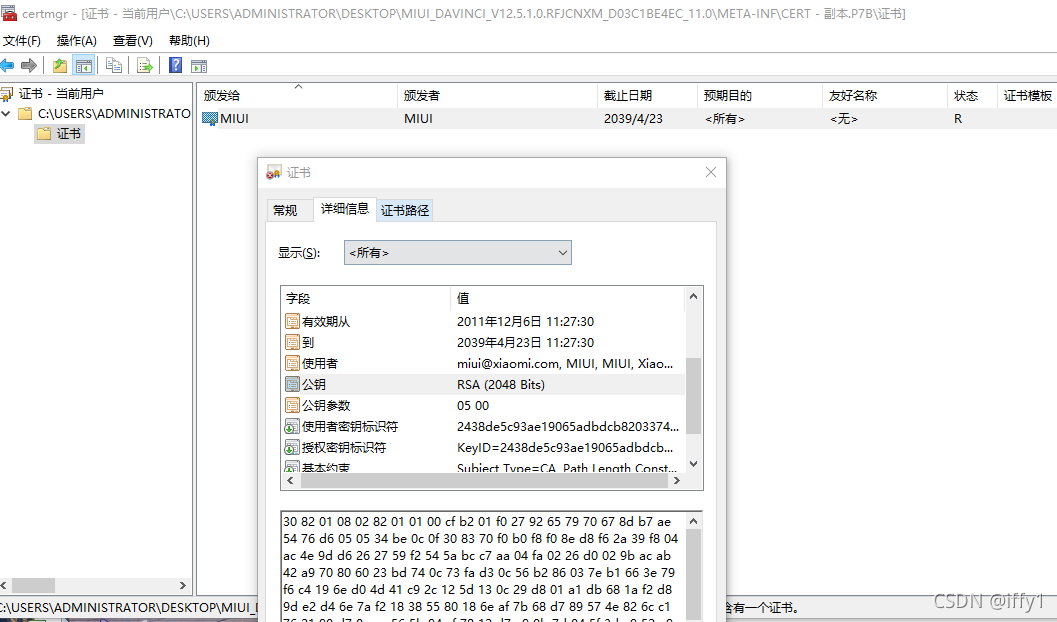
Task: Click the 2039/4/23 expiry cell for MIUI
Action: tap(633, 119)
